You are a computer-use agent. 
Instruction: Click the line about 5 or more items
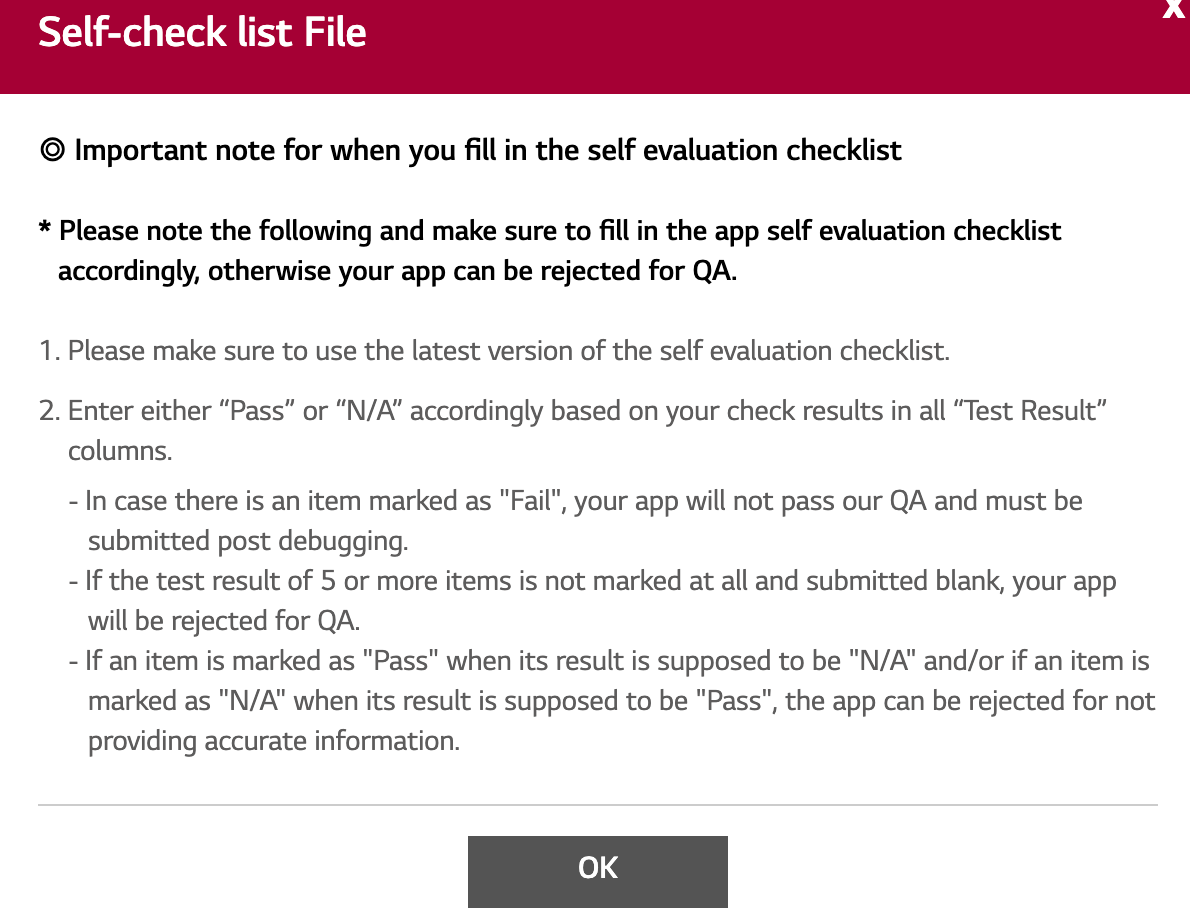click(592, 581)
